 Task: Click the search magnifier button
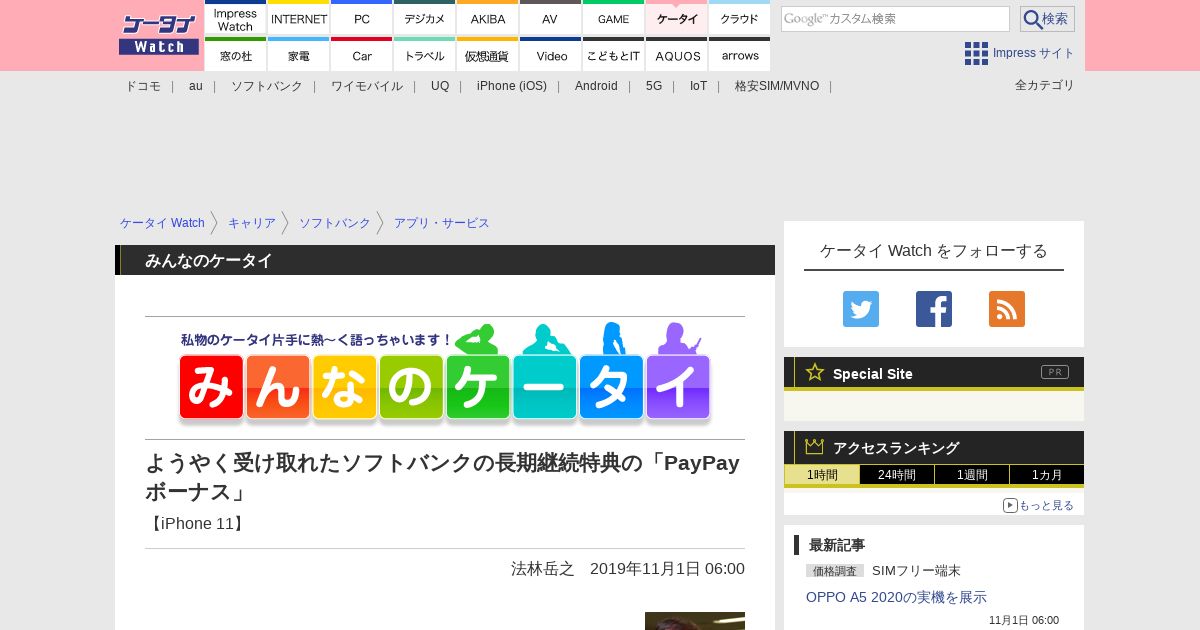point(1047,19)
